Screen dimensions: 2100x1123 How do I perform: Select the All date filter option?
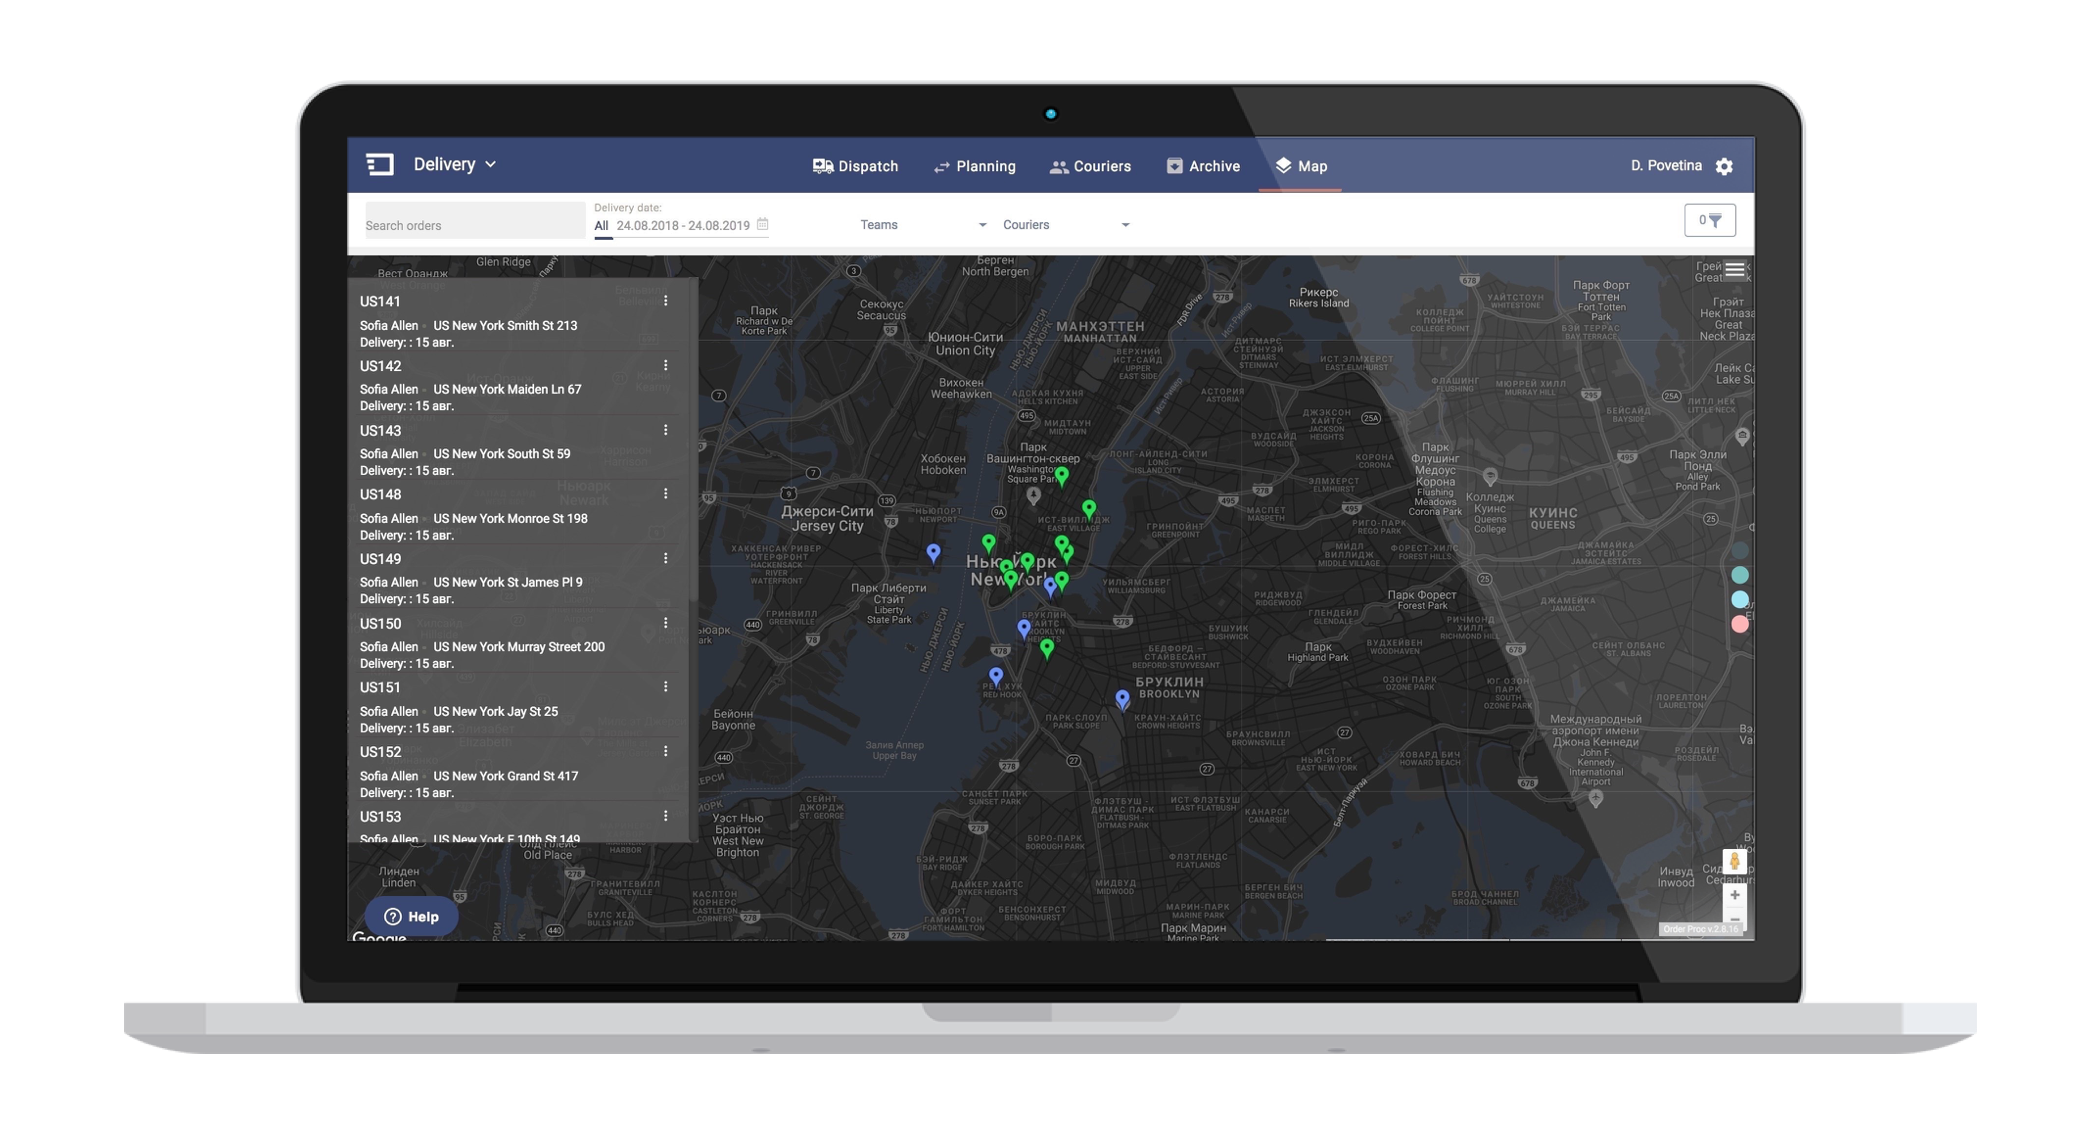pyautogui.click(x=601, y=226)
